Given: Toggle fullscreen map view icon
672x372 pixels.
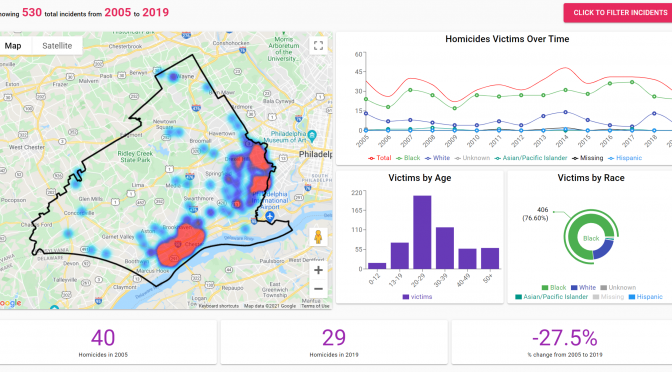Looking at the screenshot, I should coord(318,45).
